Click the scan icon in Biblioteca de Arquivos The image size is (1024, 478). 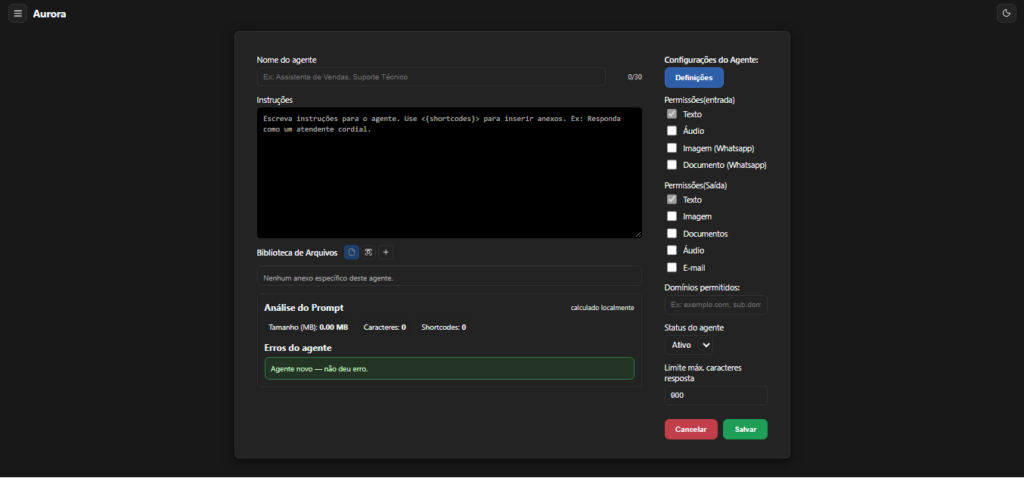point(368,252)
